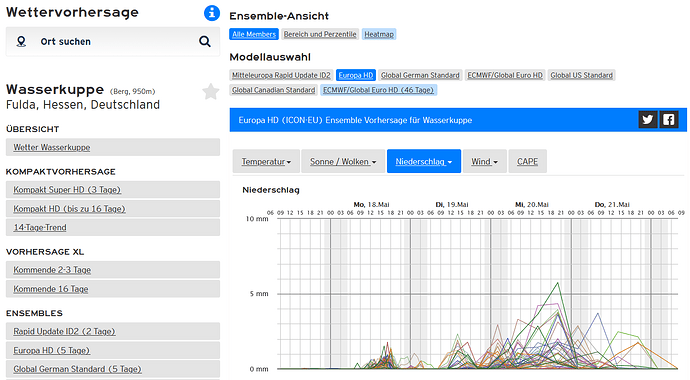
Task: Open Kompakt Super HD (3 Tage)
Action: point(113,190)
